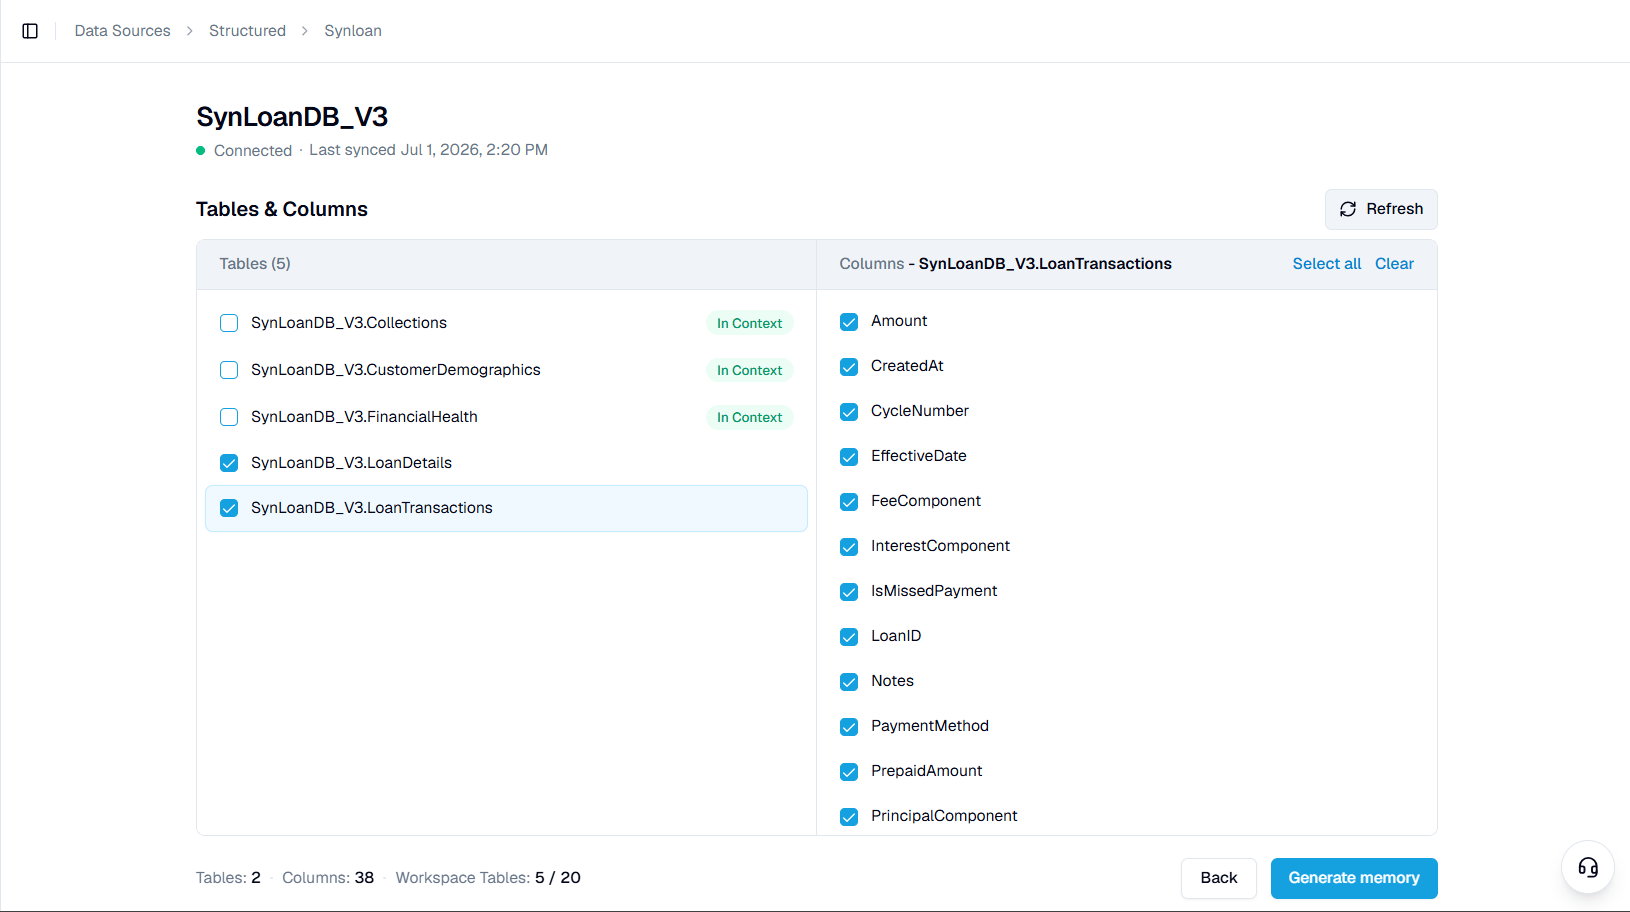Select the SynLoanDB_V3.LoanTransactions table name
Image resolution: width=1630 pixels, height=912 pixels.
372,508
